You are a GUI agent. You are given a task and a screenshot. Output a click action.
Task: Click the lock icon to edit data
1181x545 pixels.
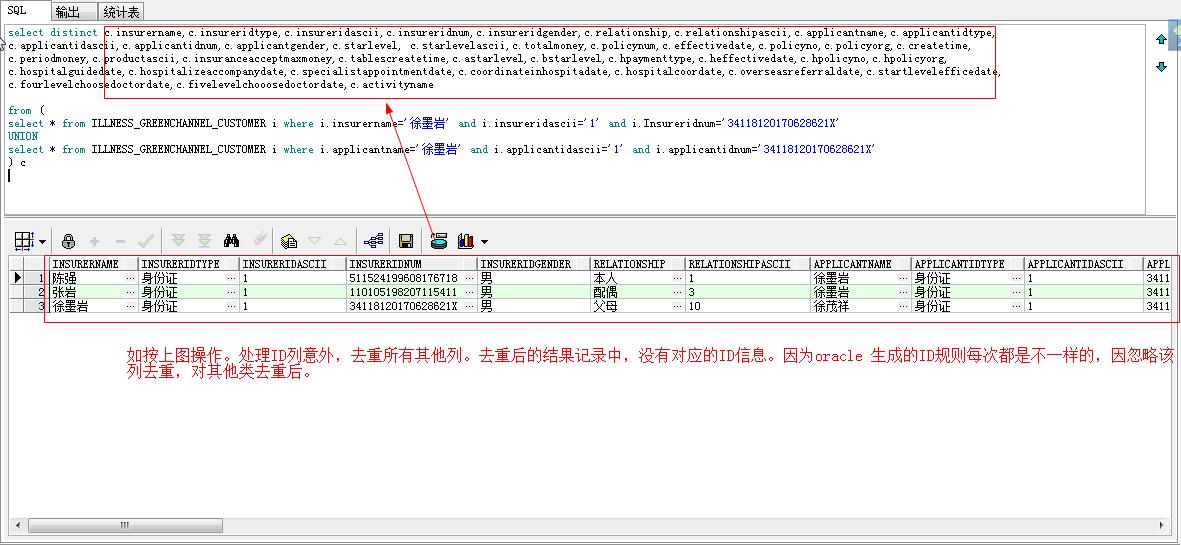pyautogui.click(x=69, y=241)
